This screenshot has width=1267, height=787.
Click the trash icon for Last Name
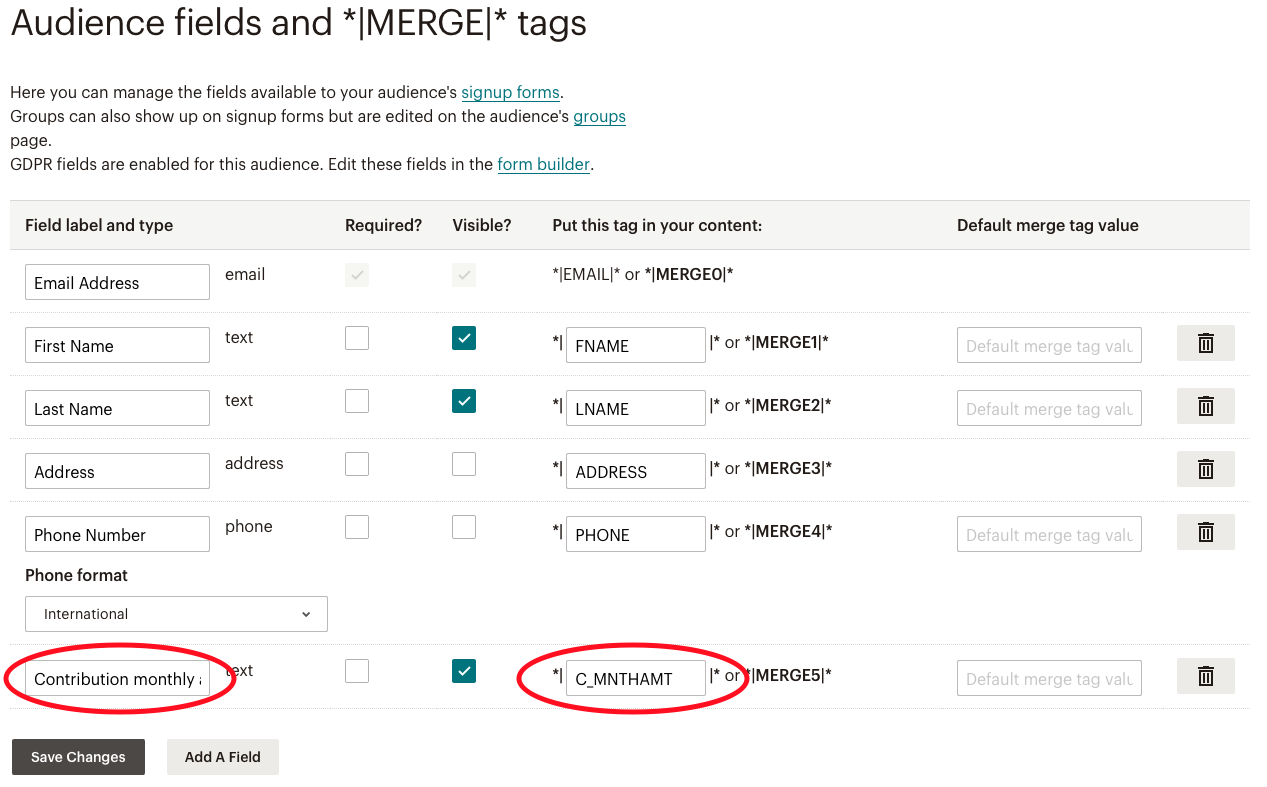pyautogui.click(x=1205, y=407)
